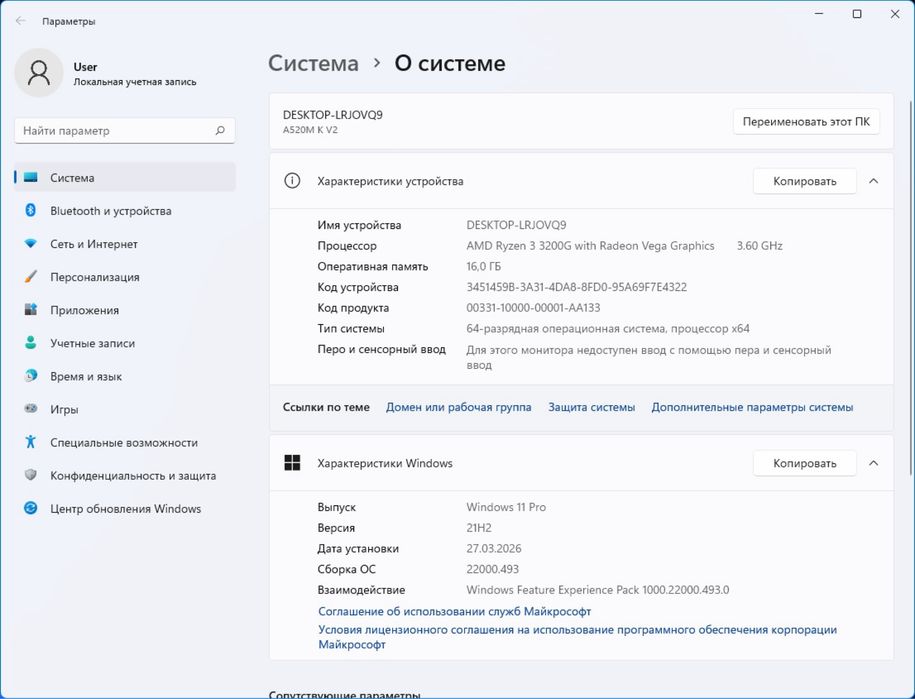This screenshot has height=699, width=915.
Task: Click the paintbrush icon for Персонализация
Action: click(30, 277)
